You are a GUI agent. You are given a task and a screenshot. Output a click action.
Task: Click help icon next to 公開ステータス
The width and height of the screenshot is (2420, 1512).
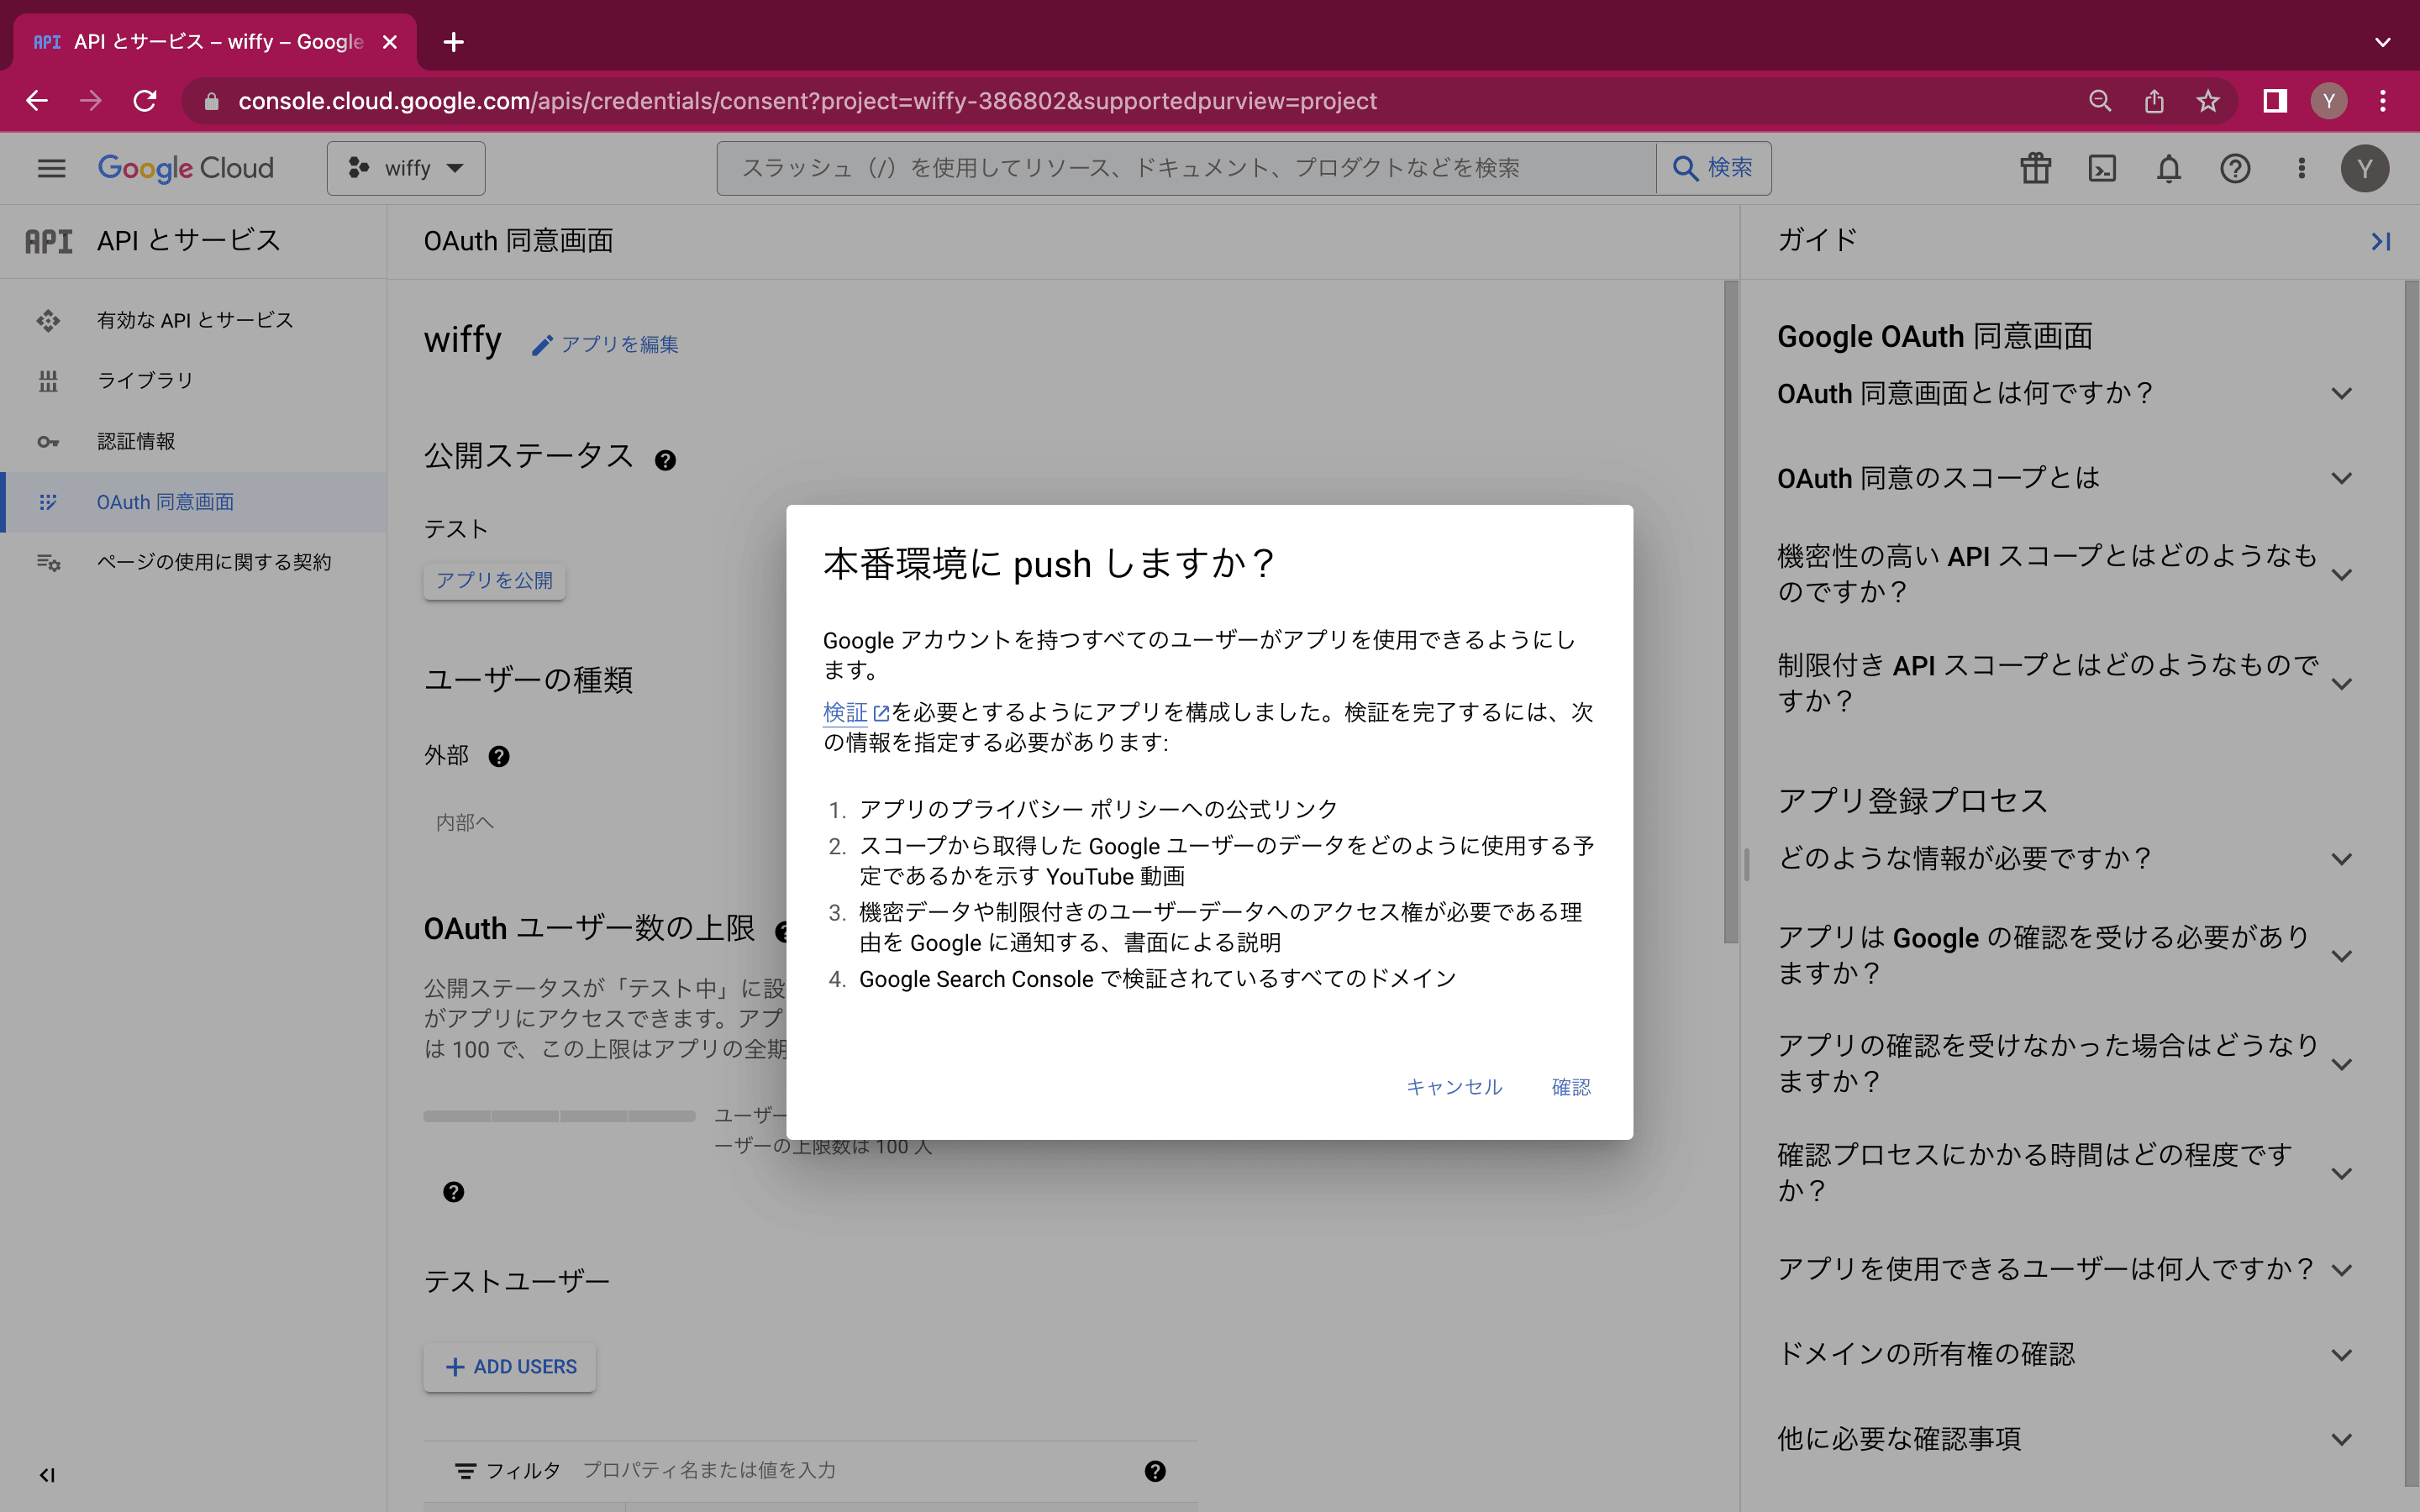(665, 460)
